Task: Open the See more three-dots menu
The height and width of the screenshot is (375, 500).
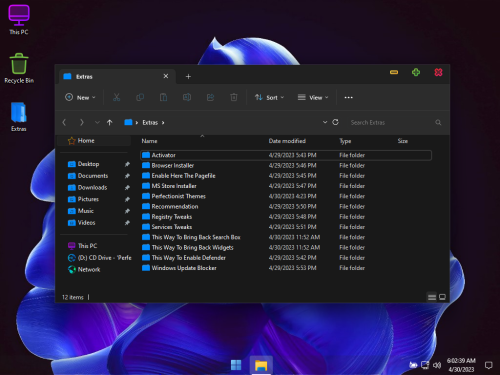Action: [x=348, y=97]
